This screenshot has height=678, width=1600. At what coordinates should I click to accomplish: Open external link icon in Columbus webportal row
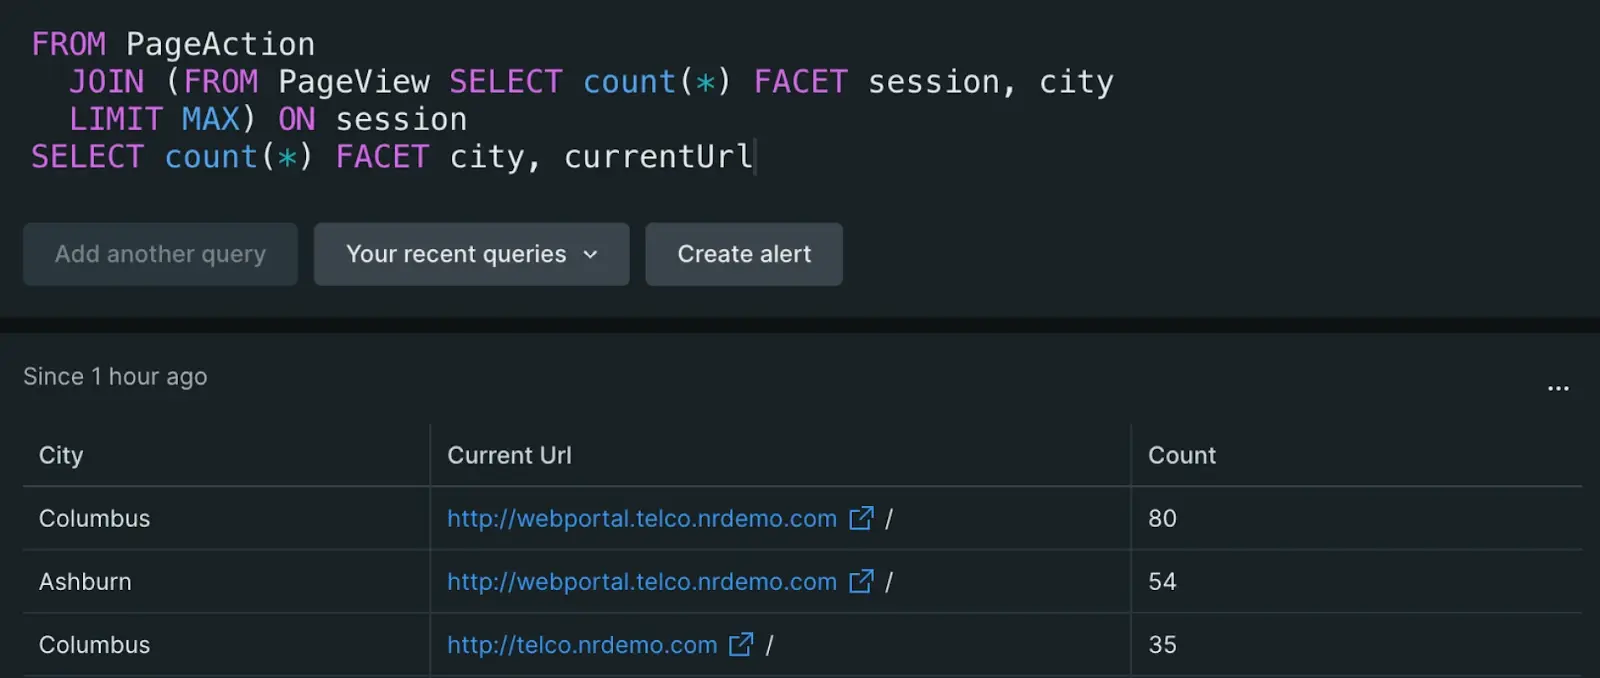[860, 518]
